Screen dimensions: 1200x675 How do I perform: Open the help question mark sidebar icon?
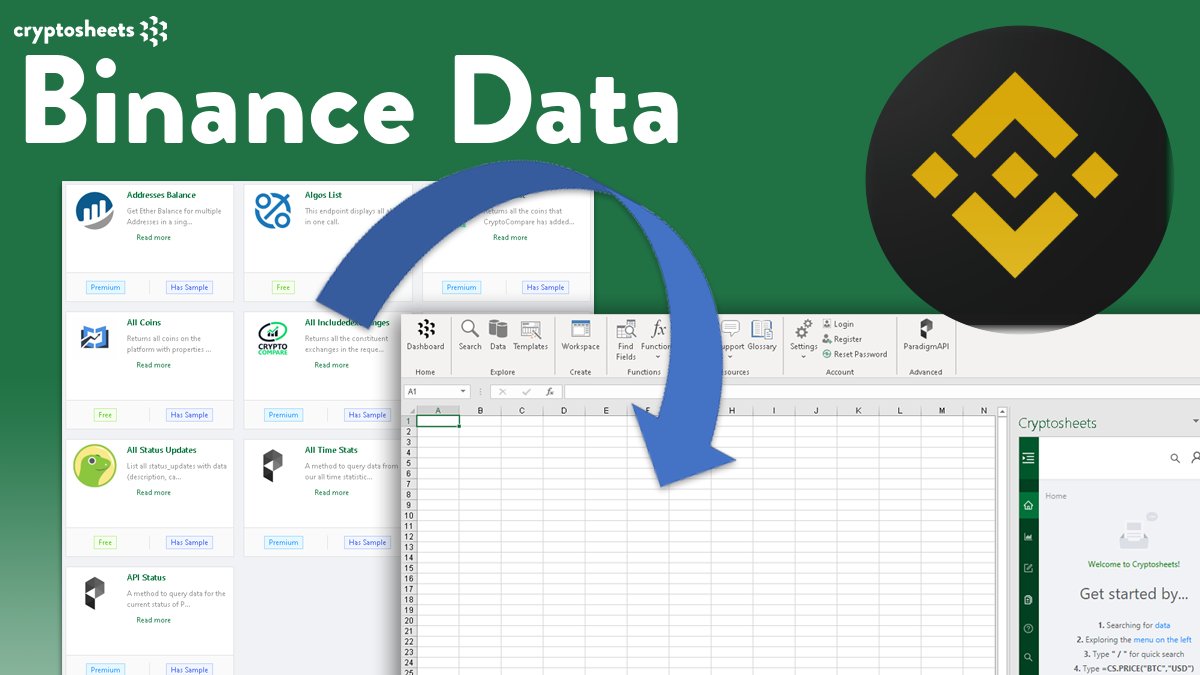click(1029, 628)
